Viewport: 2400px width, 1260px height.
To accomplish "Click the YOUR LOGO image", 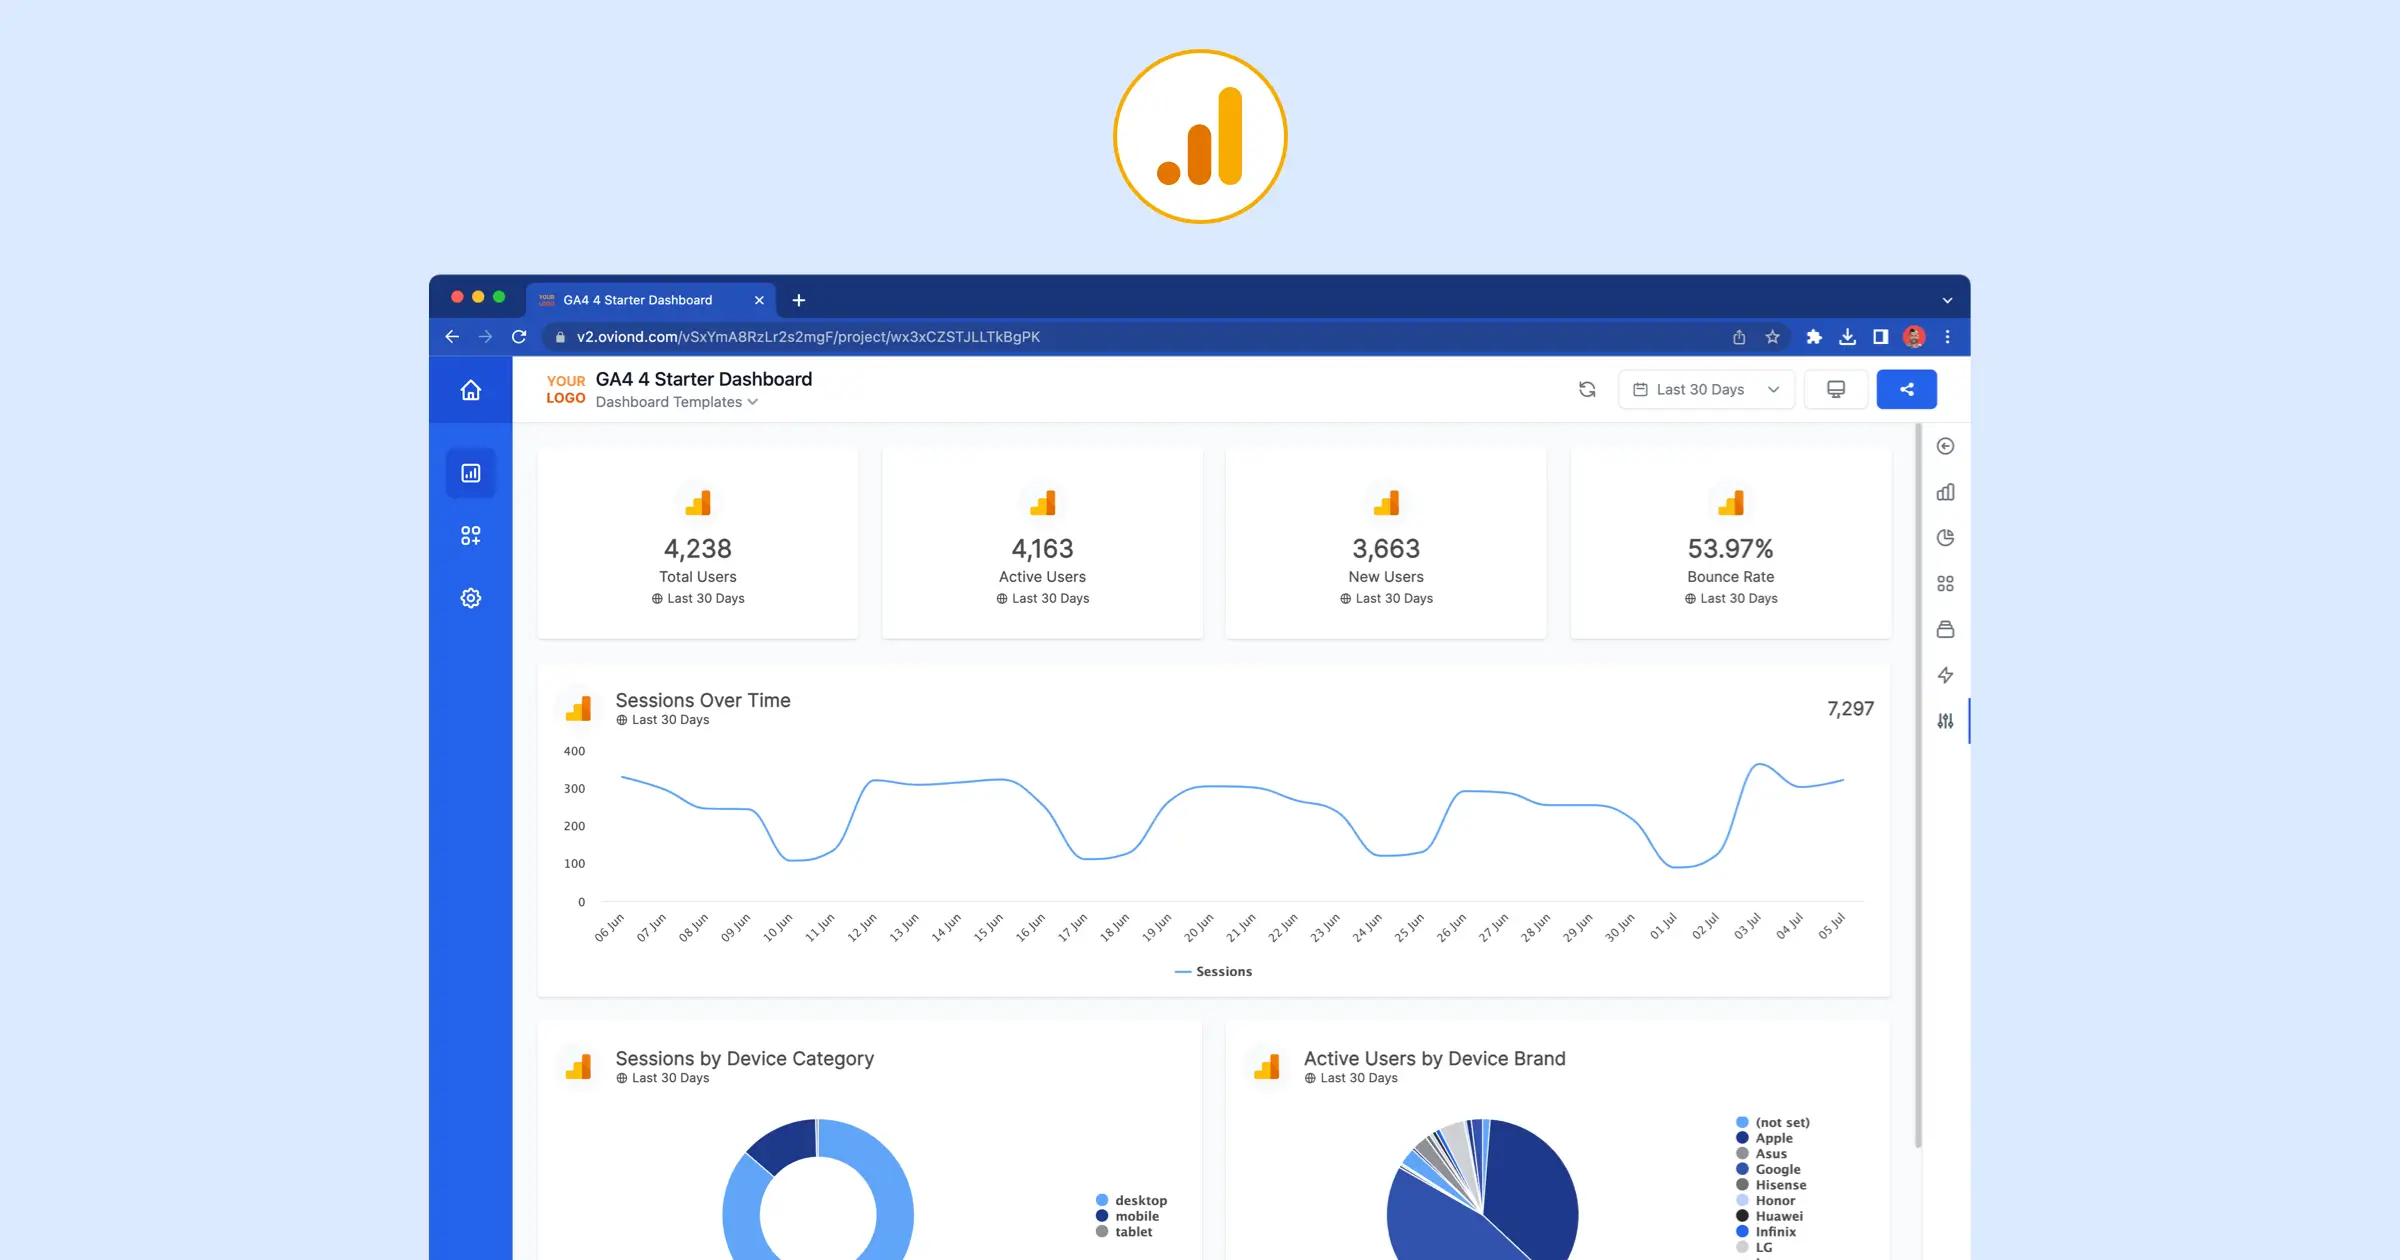I will [566, 389].
